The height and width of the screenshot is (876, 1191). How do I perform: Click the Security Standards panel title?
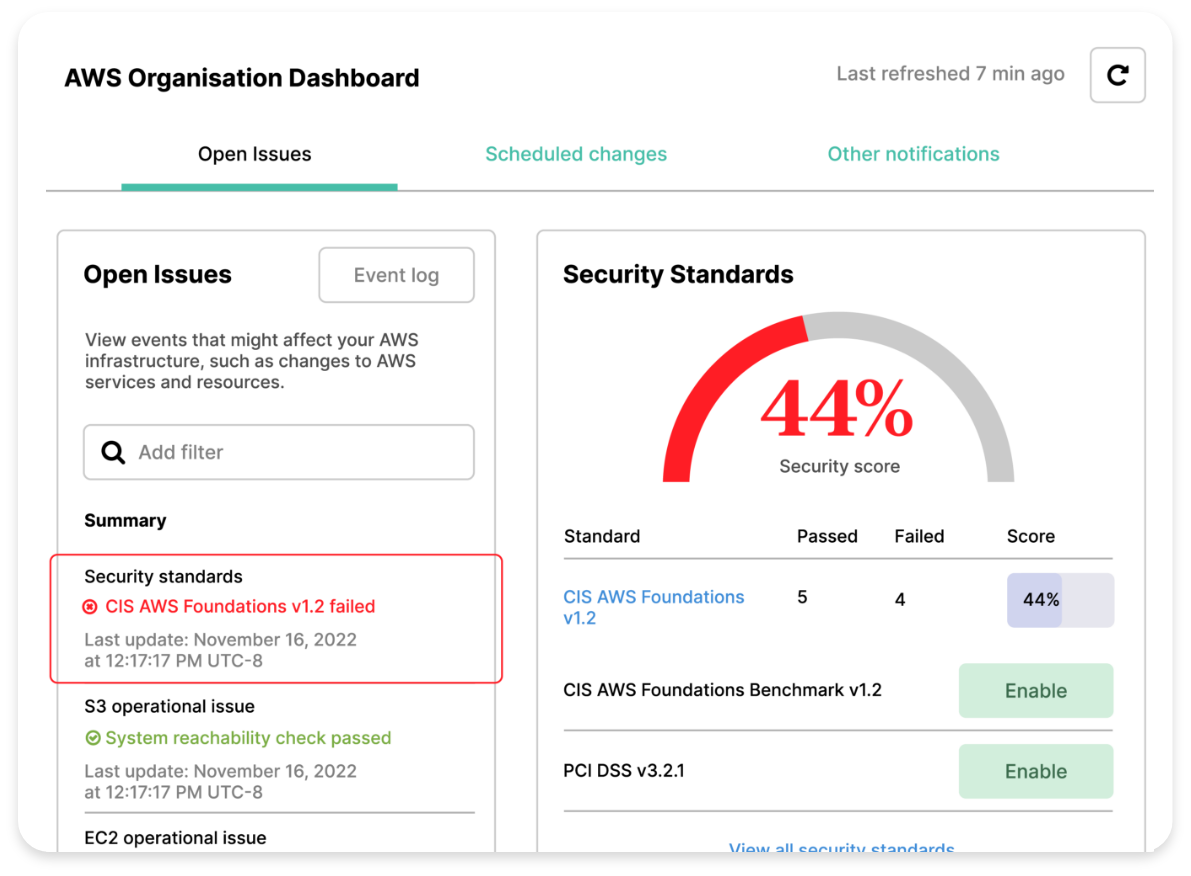point(678,274)
